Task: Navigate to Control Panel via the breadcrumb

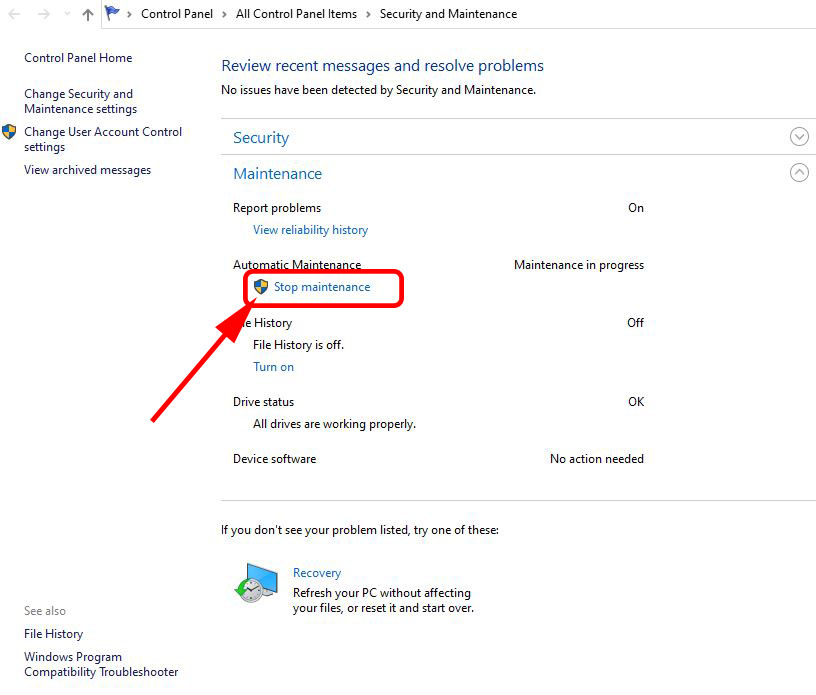Action: 177,14
